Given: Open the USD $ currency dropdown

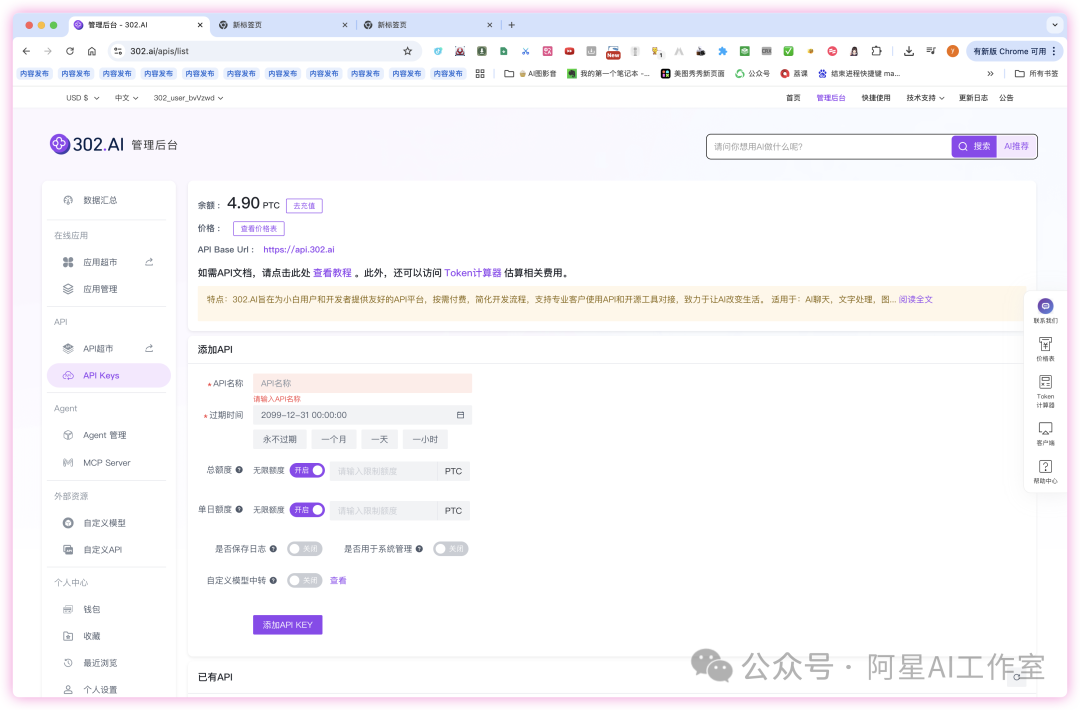Looking at the screenshot, I should tap(83, 98).
